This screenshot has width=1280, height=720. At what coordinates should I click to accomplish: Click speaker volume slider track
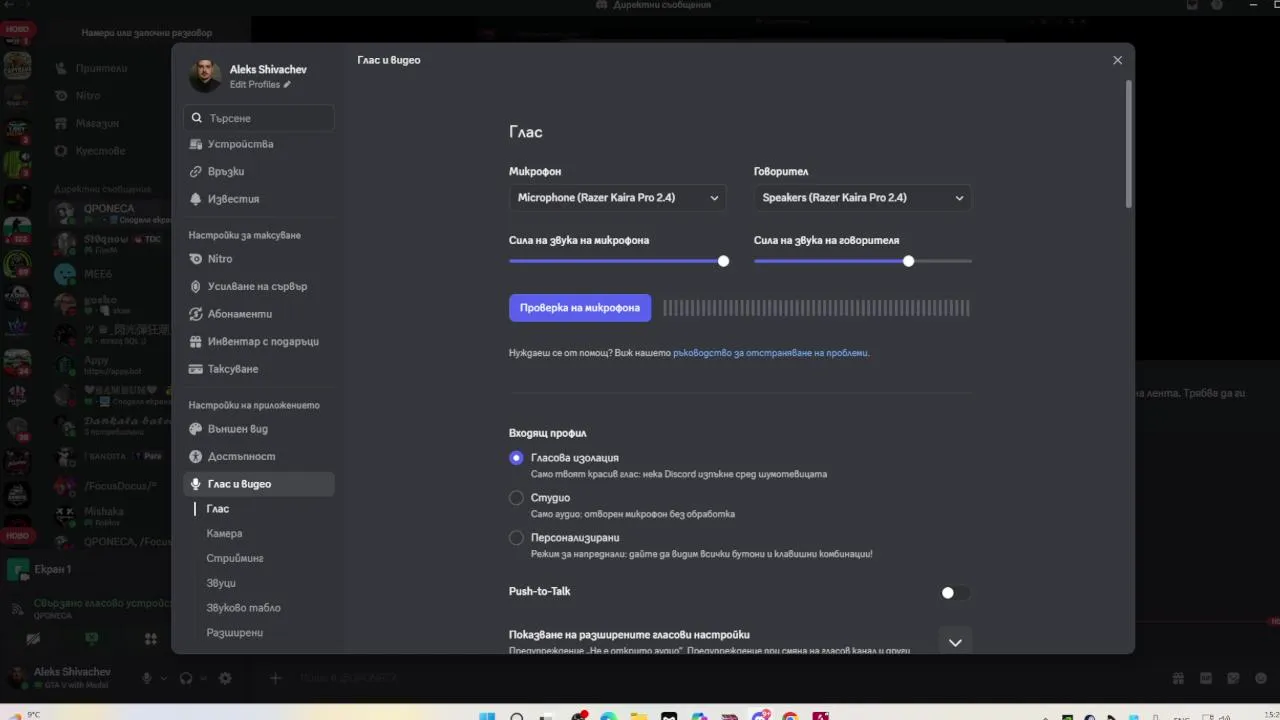tap(862, 261)
